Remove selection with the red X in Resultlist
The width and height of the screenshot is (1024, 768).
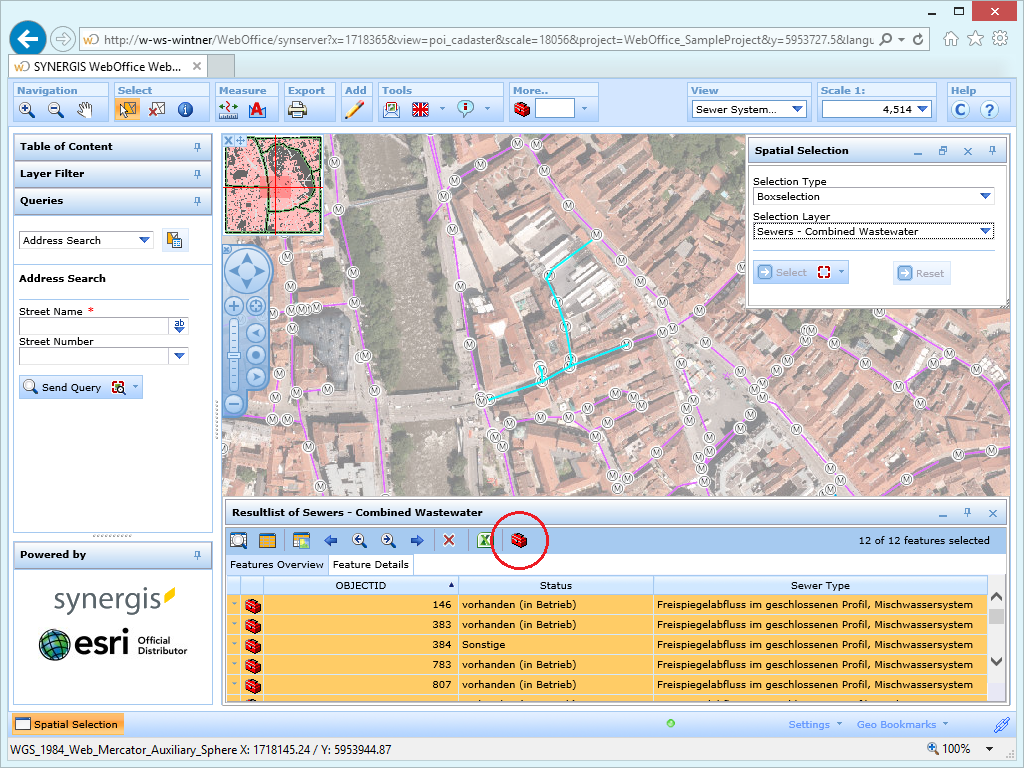[x=449, y=540]
